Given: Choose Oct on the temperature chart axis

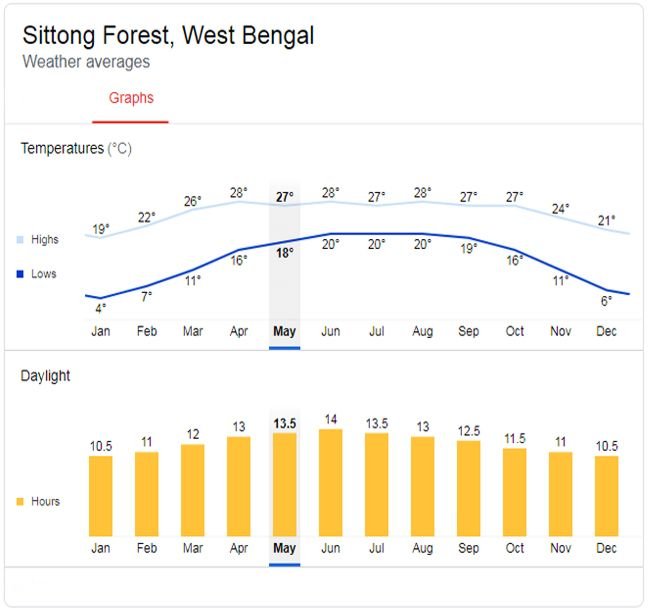Looking at the screenshot, I should (x=514, y=330).
